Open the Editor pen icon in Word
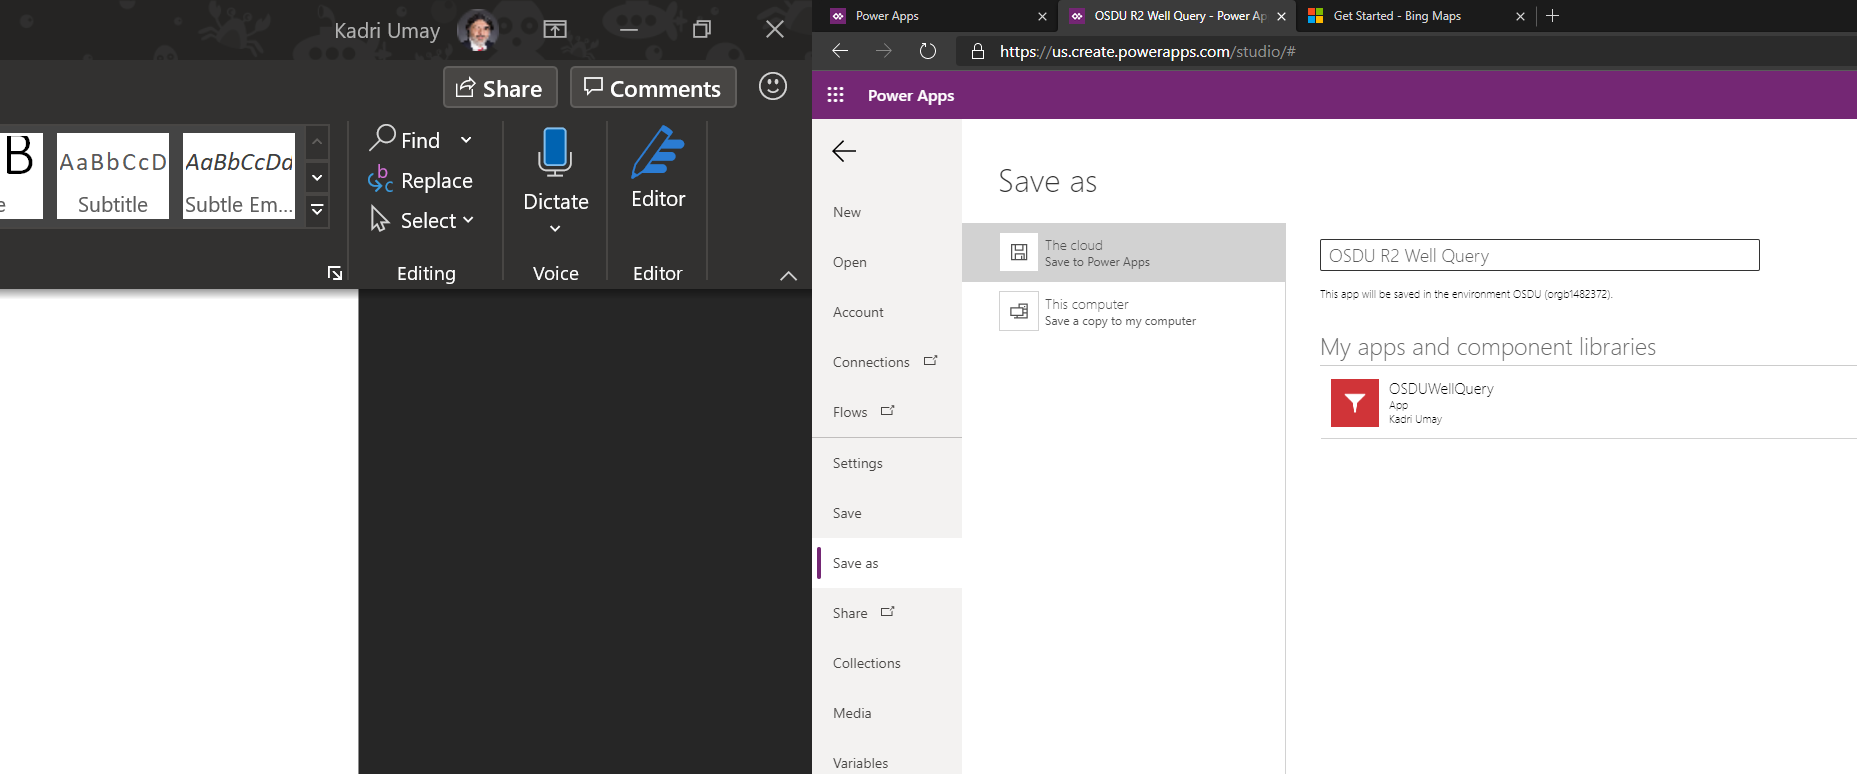Viewport: 1857px width, 774px height. [x=658, y=152]
